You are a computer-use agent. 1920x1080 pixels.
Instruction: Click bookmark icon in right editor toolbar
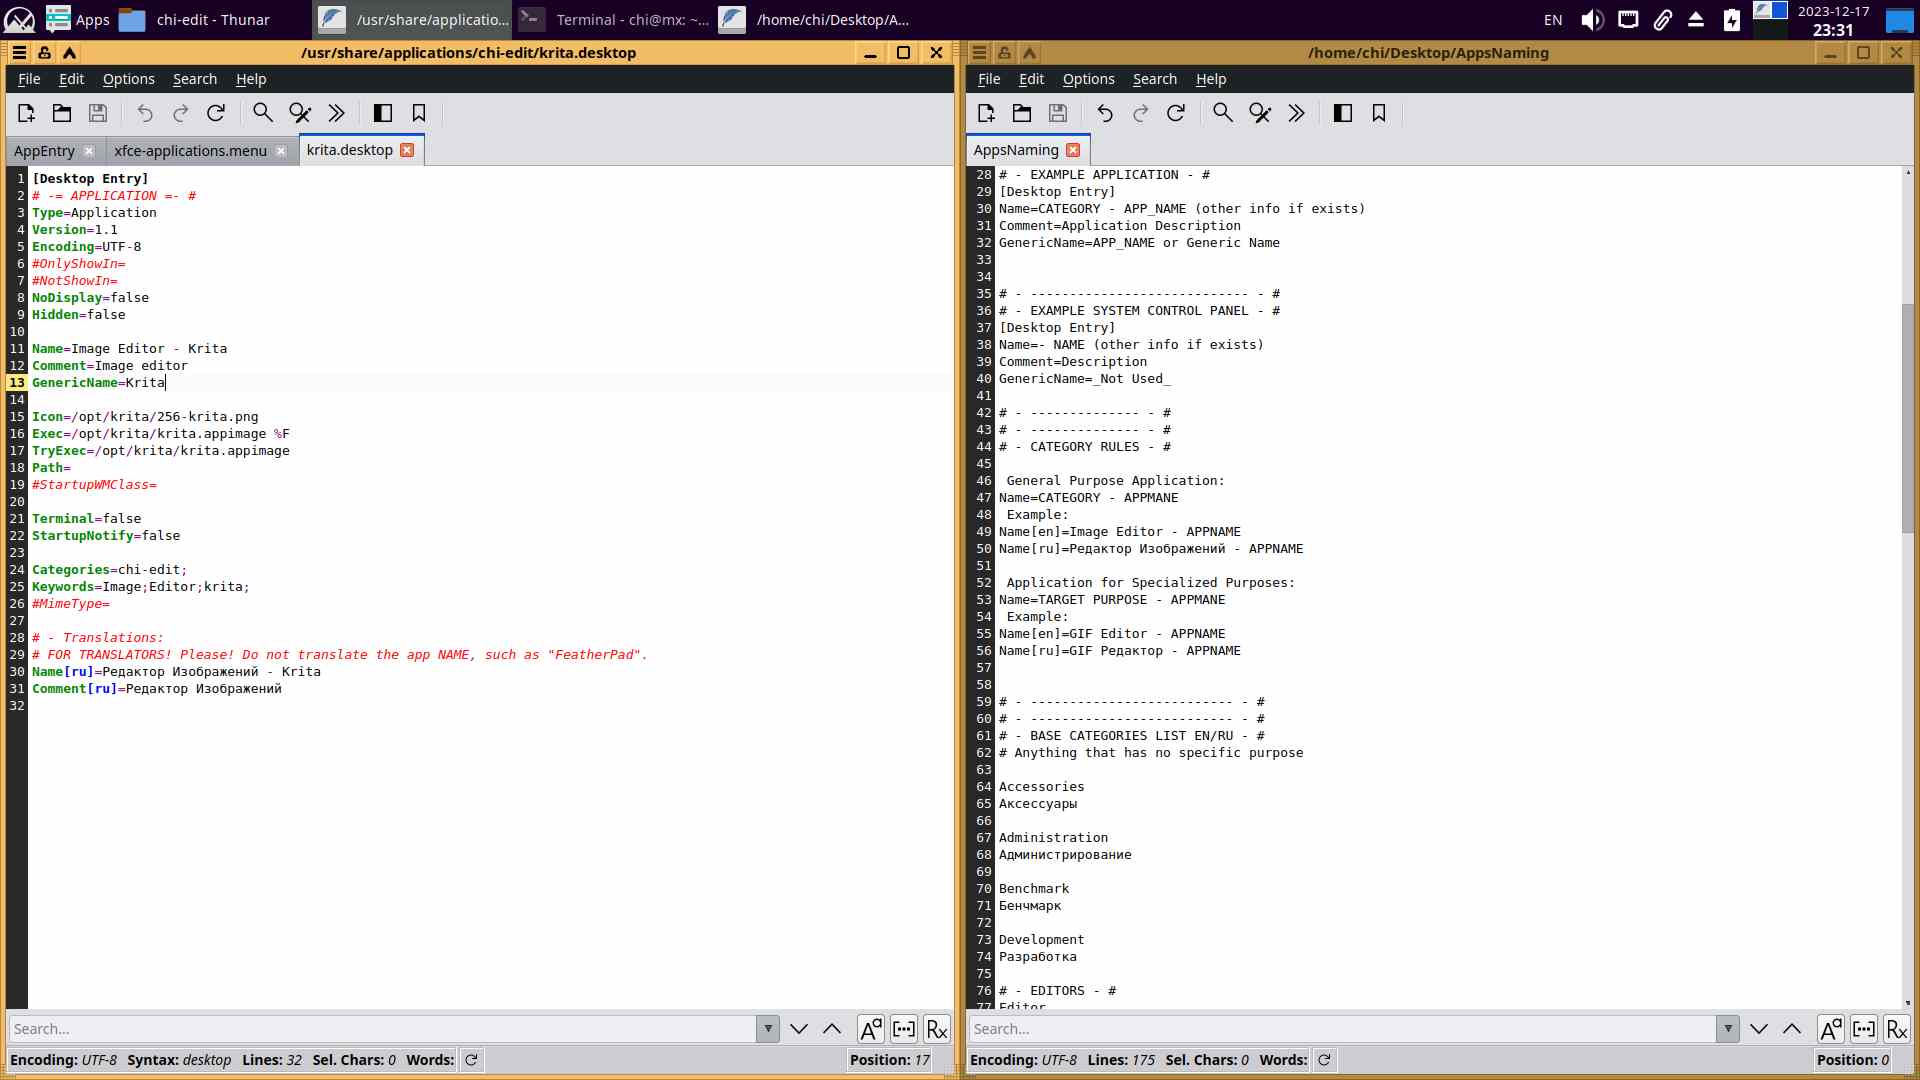pos(1379,113)
